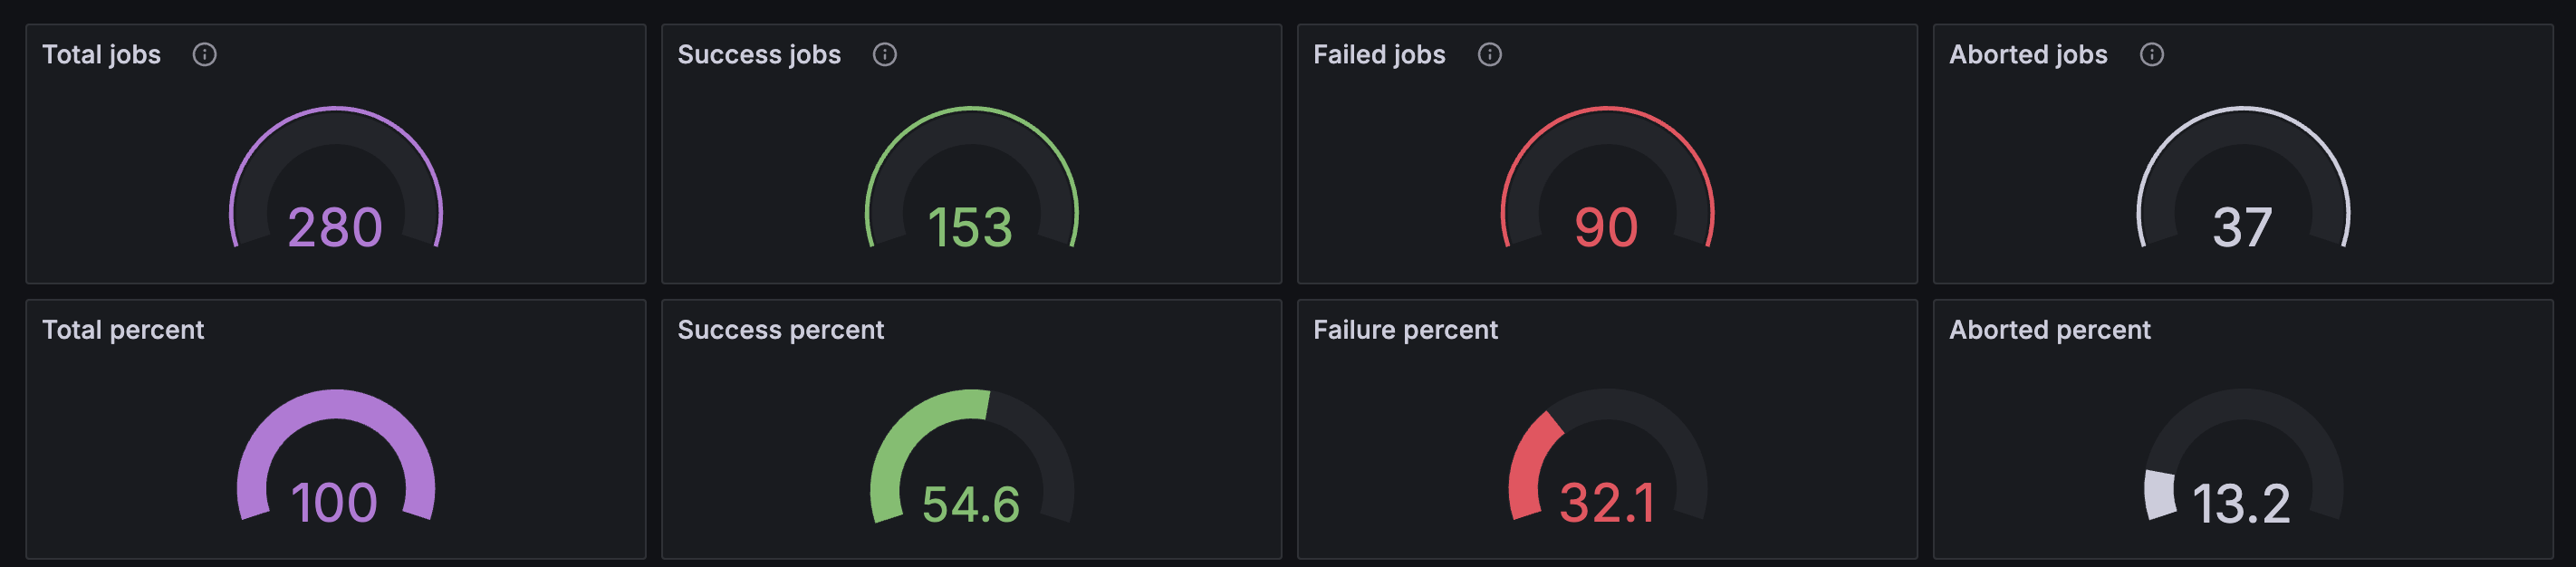This screenshot has width=2576, height=567.
Task: Click the Aborted jobs panel title
Action: 2027,55
